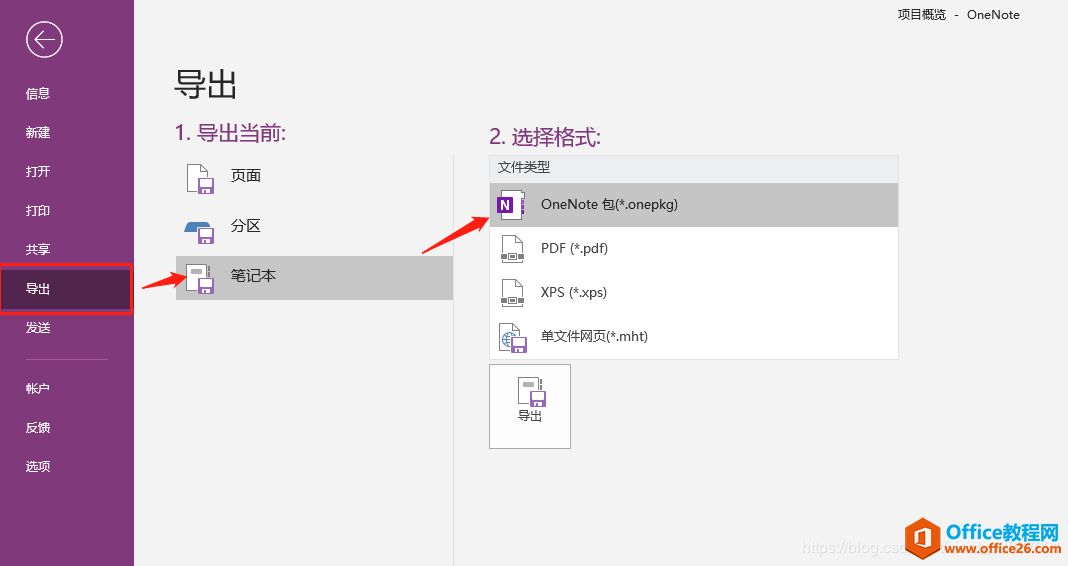The image size is (1068, 566).
Task: Open the 帐户 menu item
Action: 38,388
